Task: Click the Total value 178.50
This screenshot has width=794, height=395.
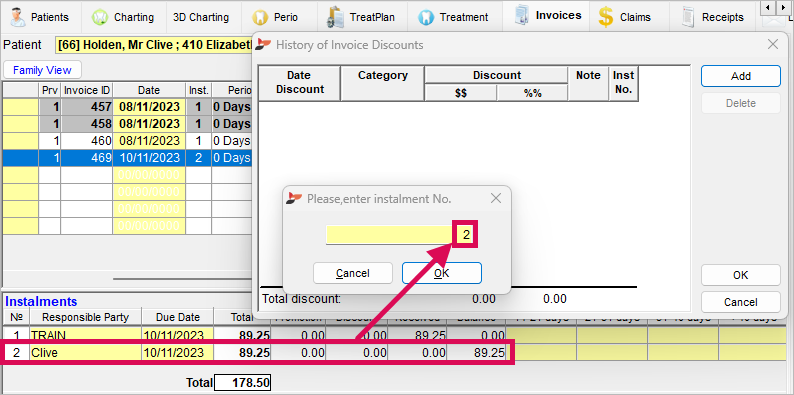Action: click(x=243, y=382)
